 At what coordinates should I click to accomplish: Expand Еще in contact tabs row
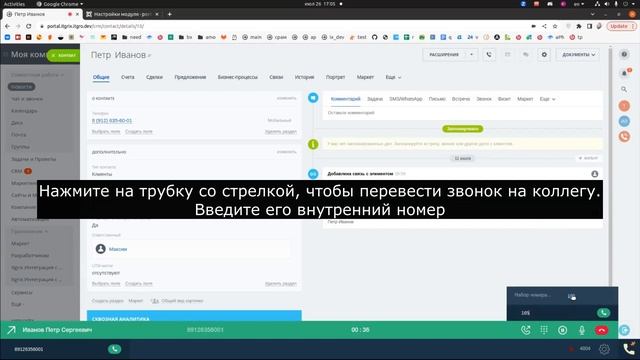click(393, 77)
